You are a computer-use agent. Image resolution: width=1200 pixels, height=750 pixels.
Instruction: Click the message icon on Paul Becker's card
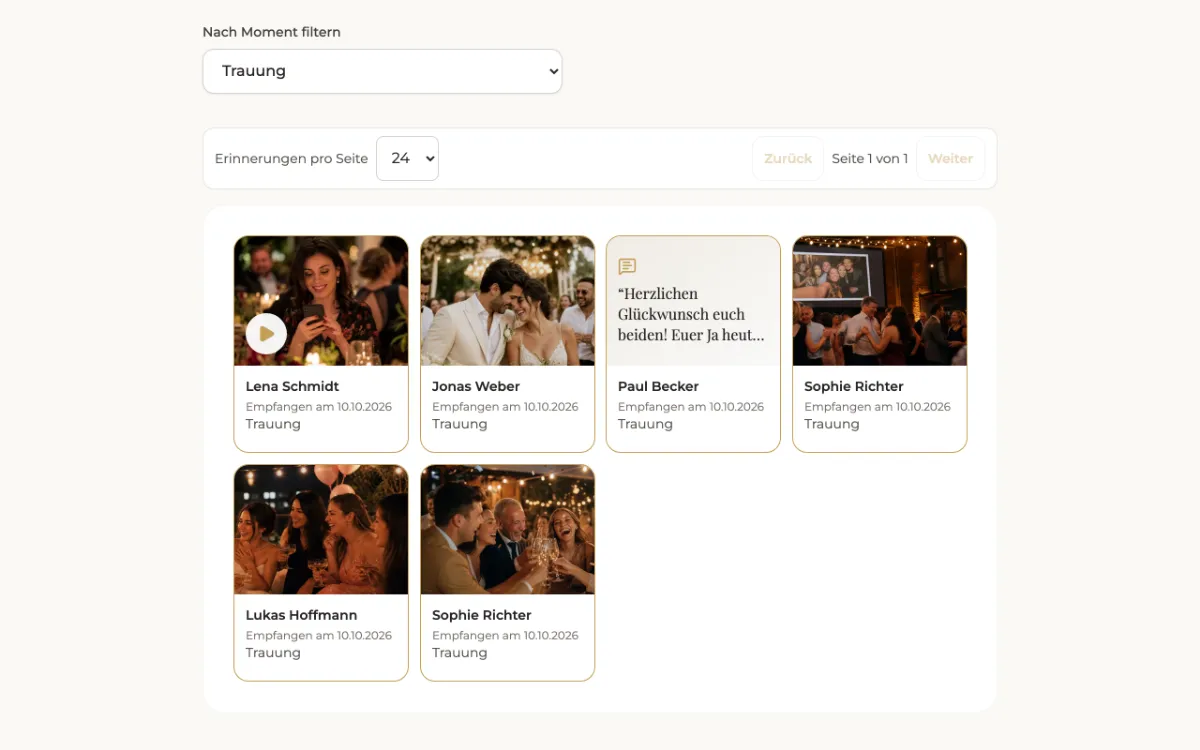(627, 266)
